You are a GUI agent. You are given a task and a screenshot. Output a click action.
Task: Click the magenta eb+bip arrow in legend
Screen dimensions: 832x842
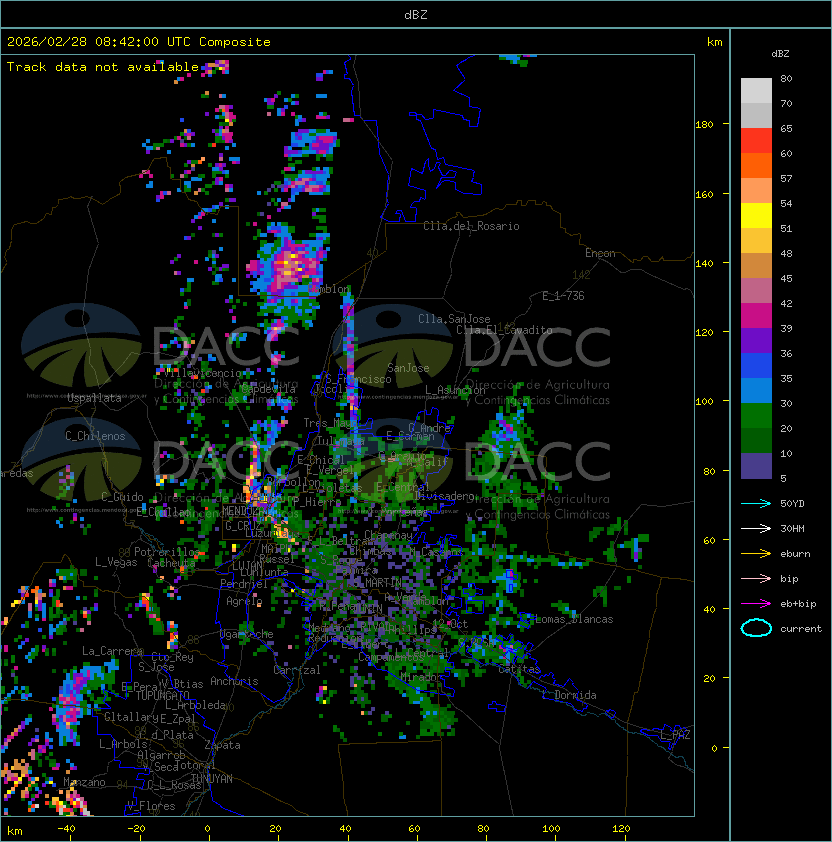(x=756, y=604)
